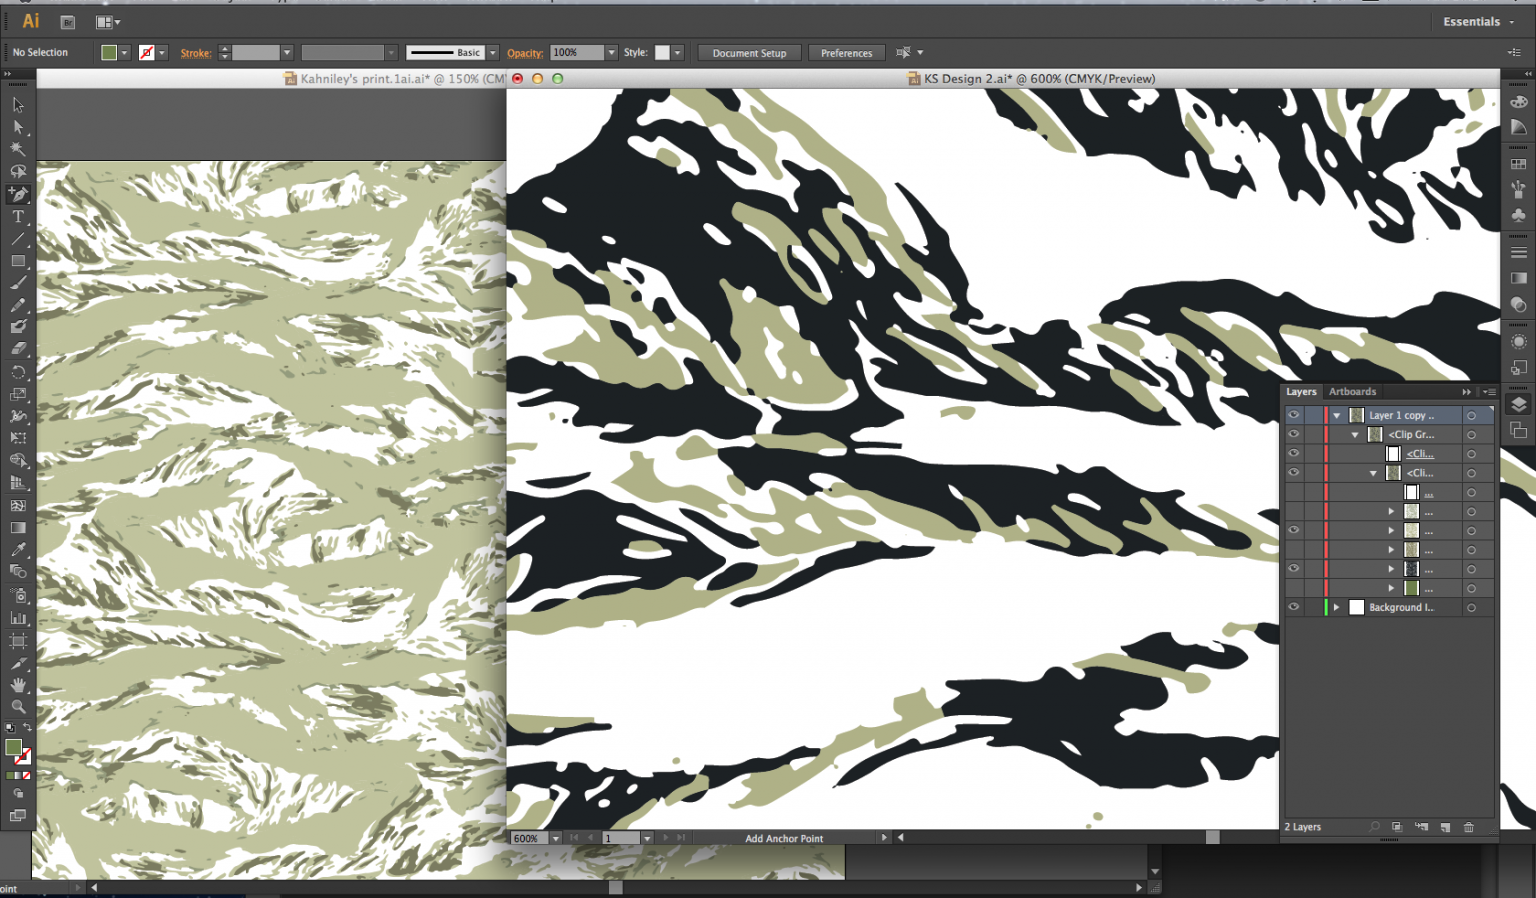1536x898 pixels.
Task: Hide the Background layer
Action: point(1294,606)
